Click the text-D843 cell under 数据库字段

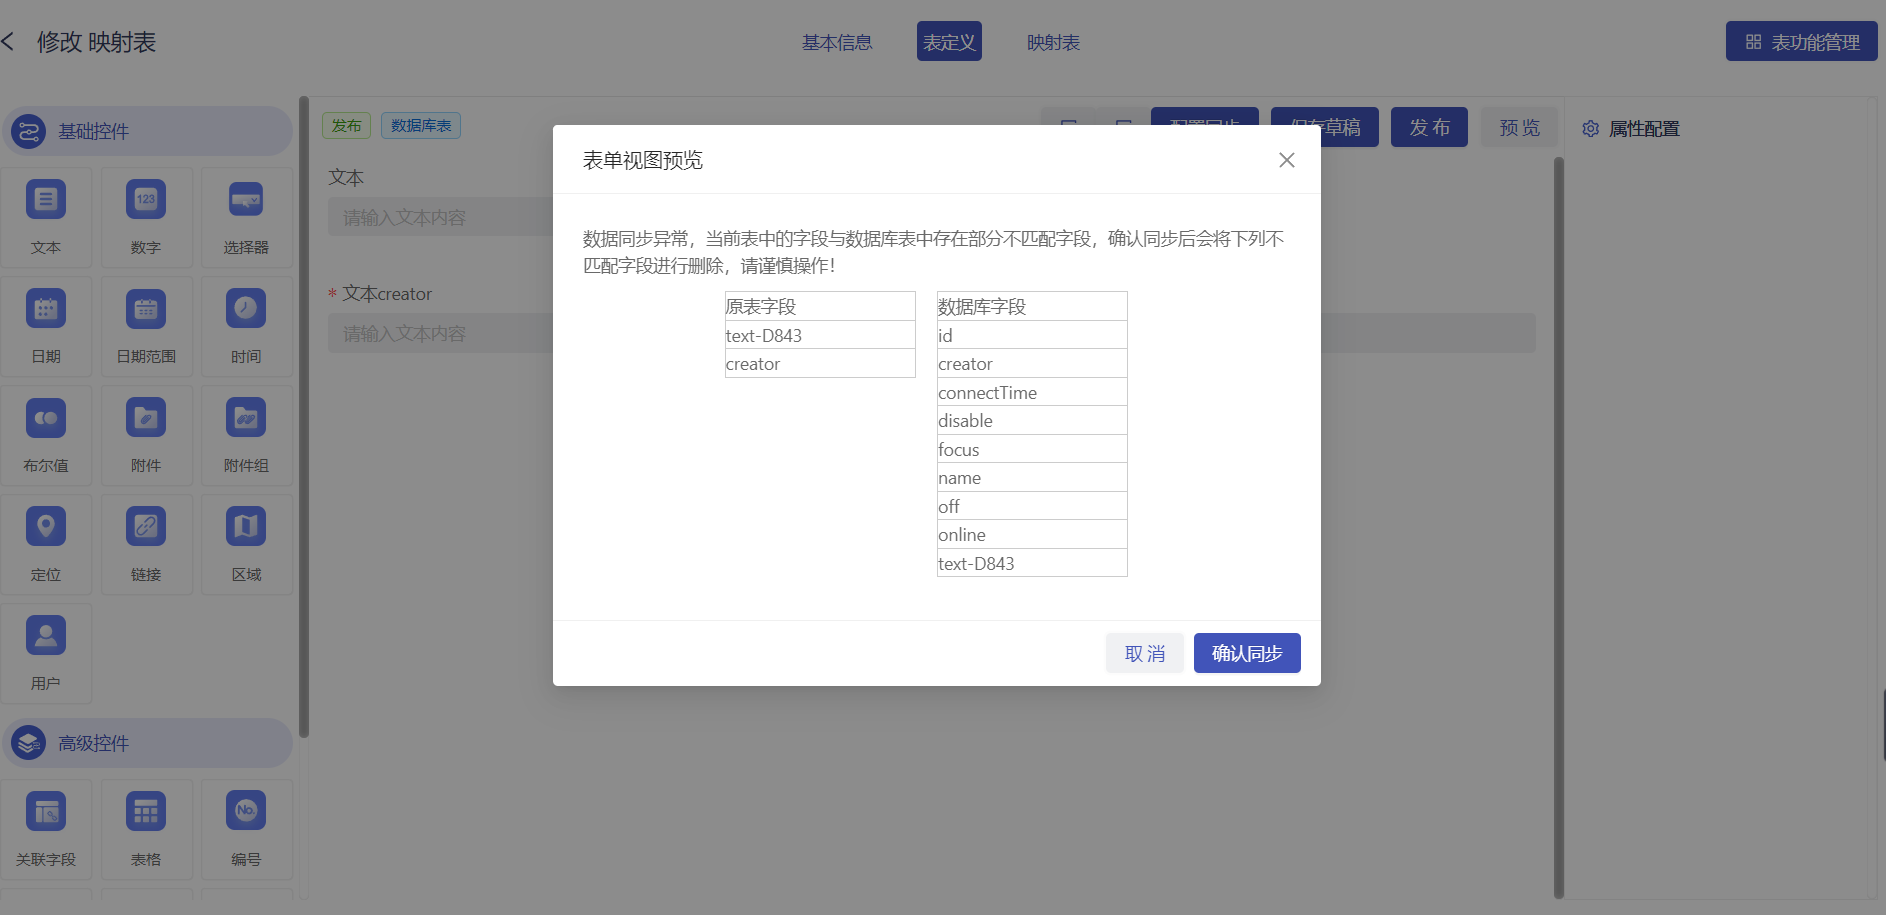[x=1032, y=563]
